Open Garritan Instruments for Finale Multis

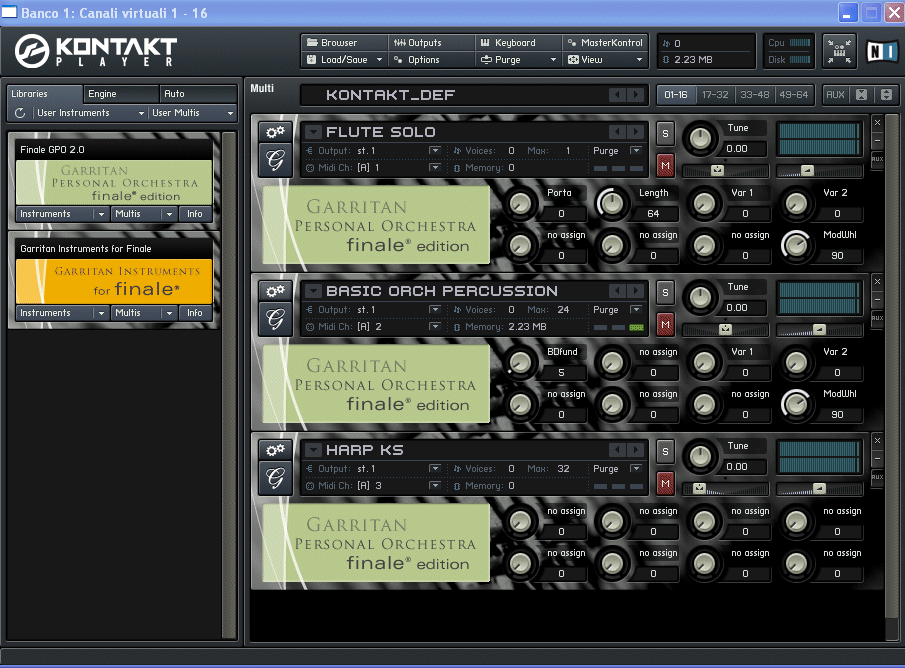[x=143, y=313]
